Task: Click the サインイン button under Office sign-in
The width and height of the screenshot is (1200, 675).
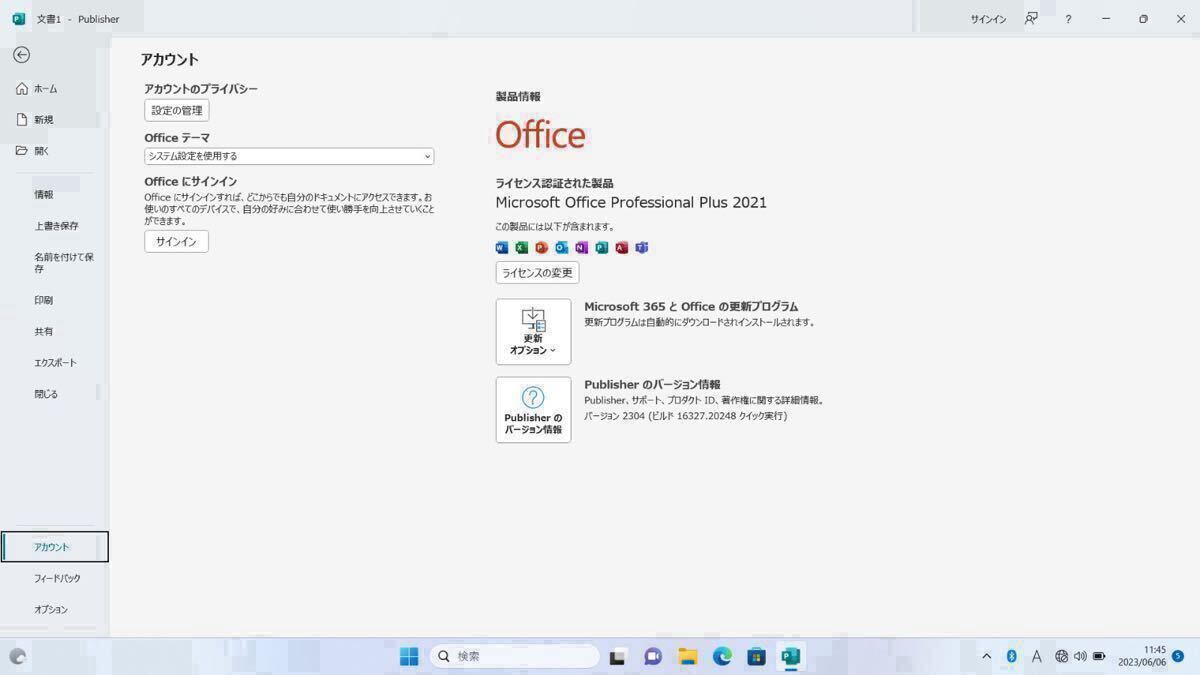Action: (176, 242)
